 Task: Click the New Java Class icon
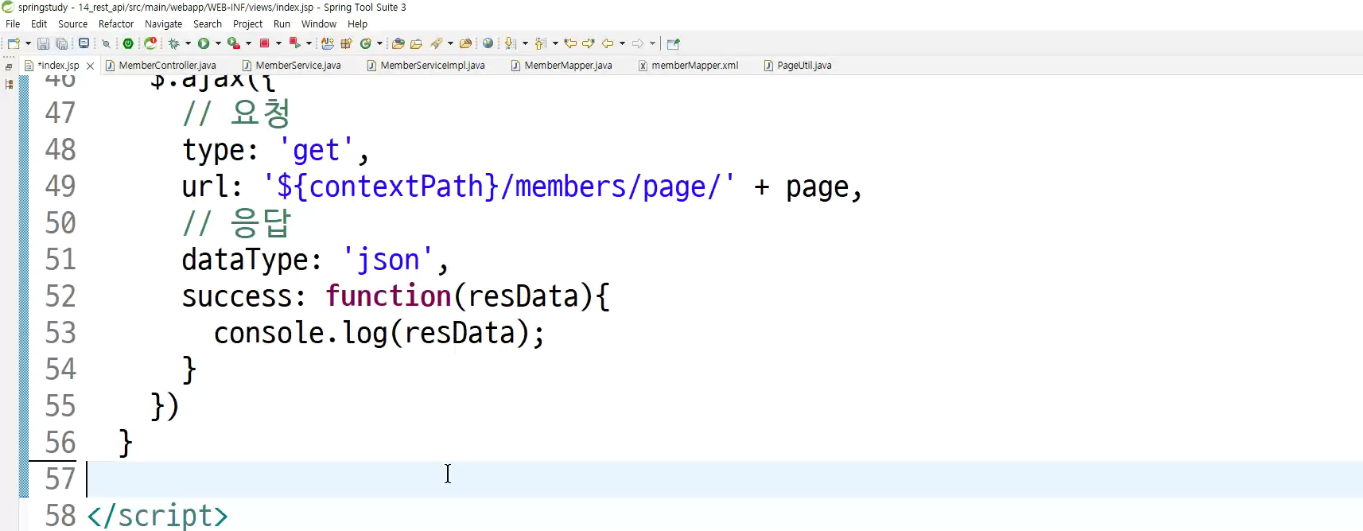click(365, 43)
